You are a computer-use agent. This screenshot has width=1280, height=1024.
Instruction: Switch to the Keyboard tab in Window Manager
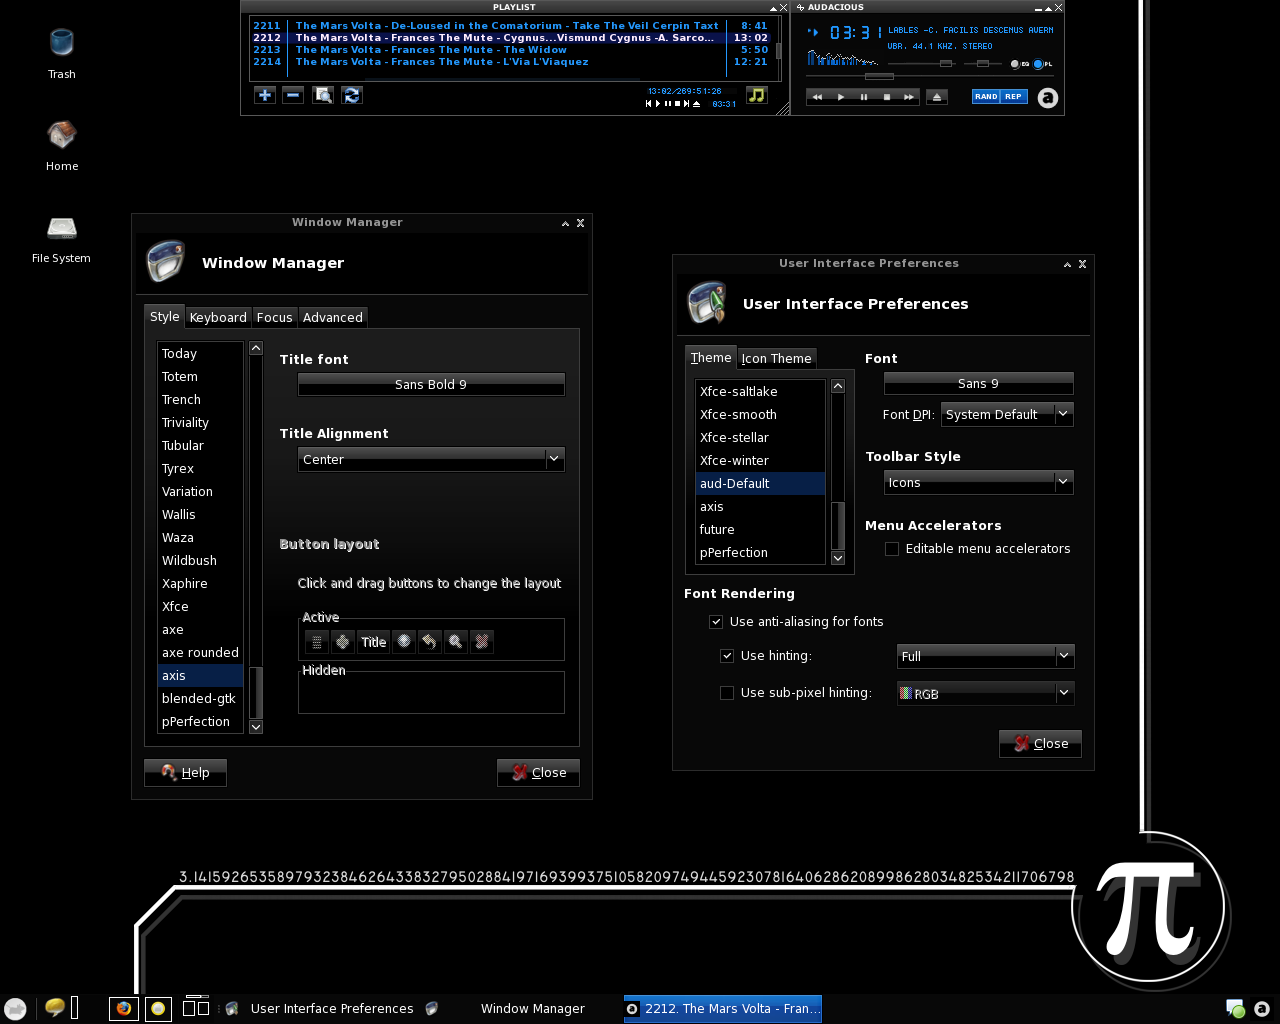(x=218, y=317)
